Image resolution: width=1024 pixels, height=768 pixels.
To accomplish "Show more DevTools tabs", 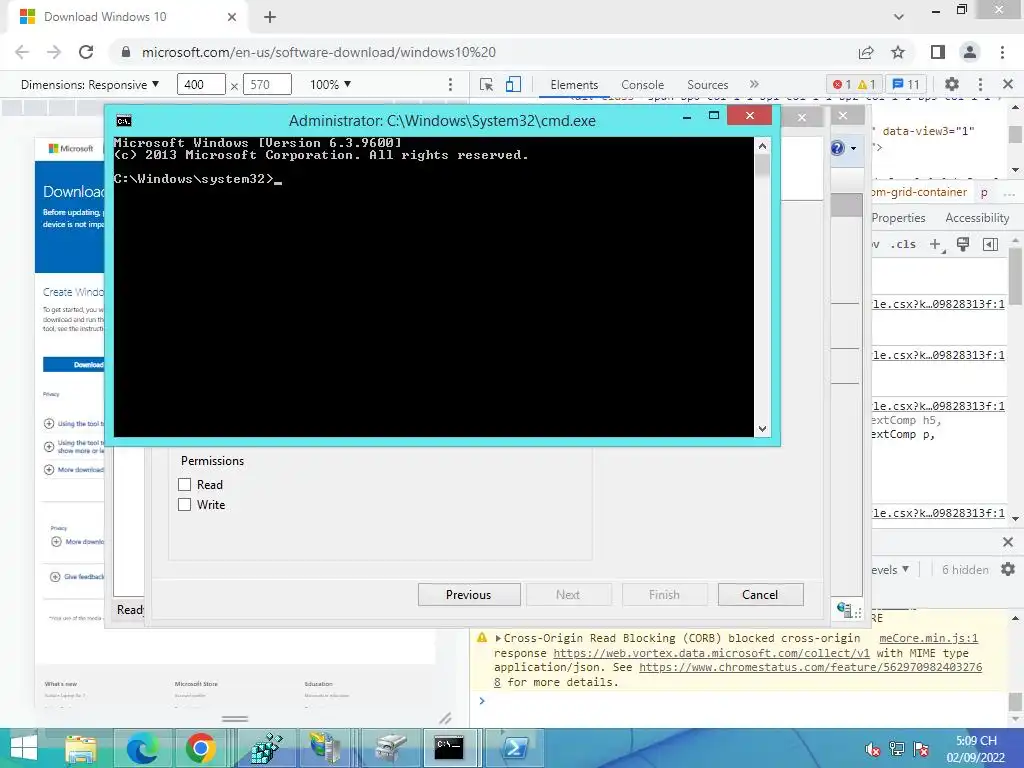I will coord(754,84).
